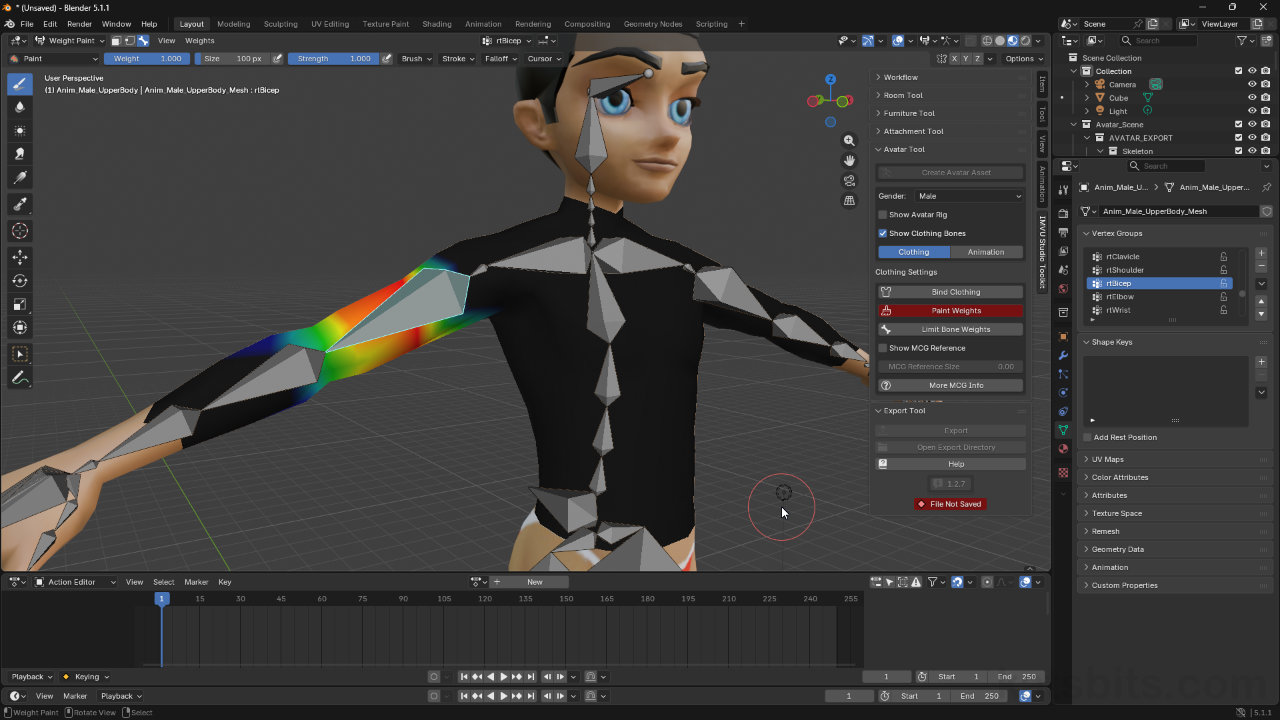Toggle lock on rtWrist vertex group
This screenshot has width=1280, height=720.
pos(1223,310)
